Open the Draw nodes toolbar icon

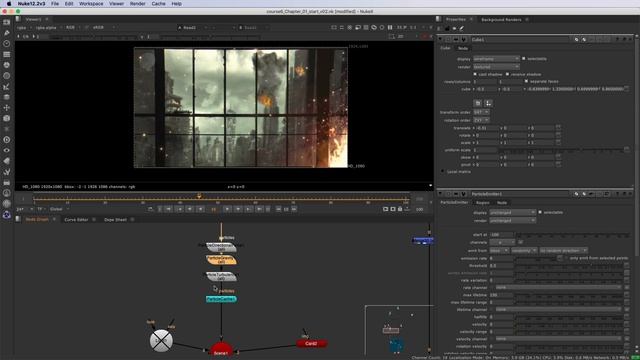point(7,33)
